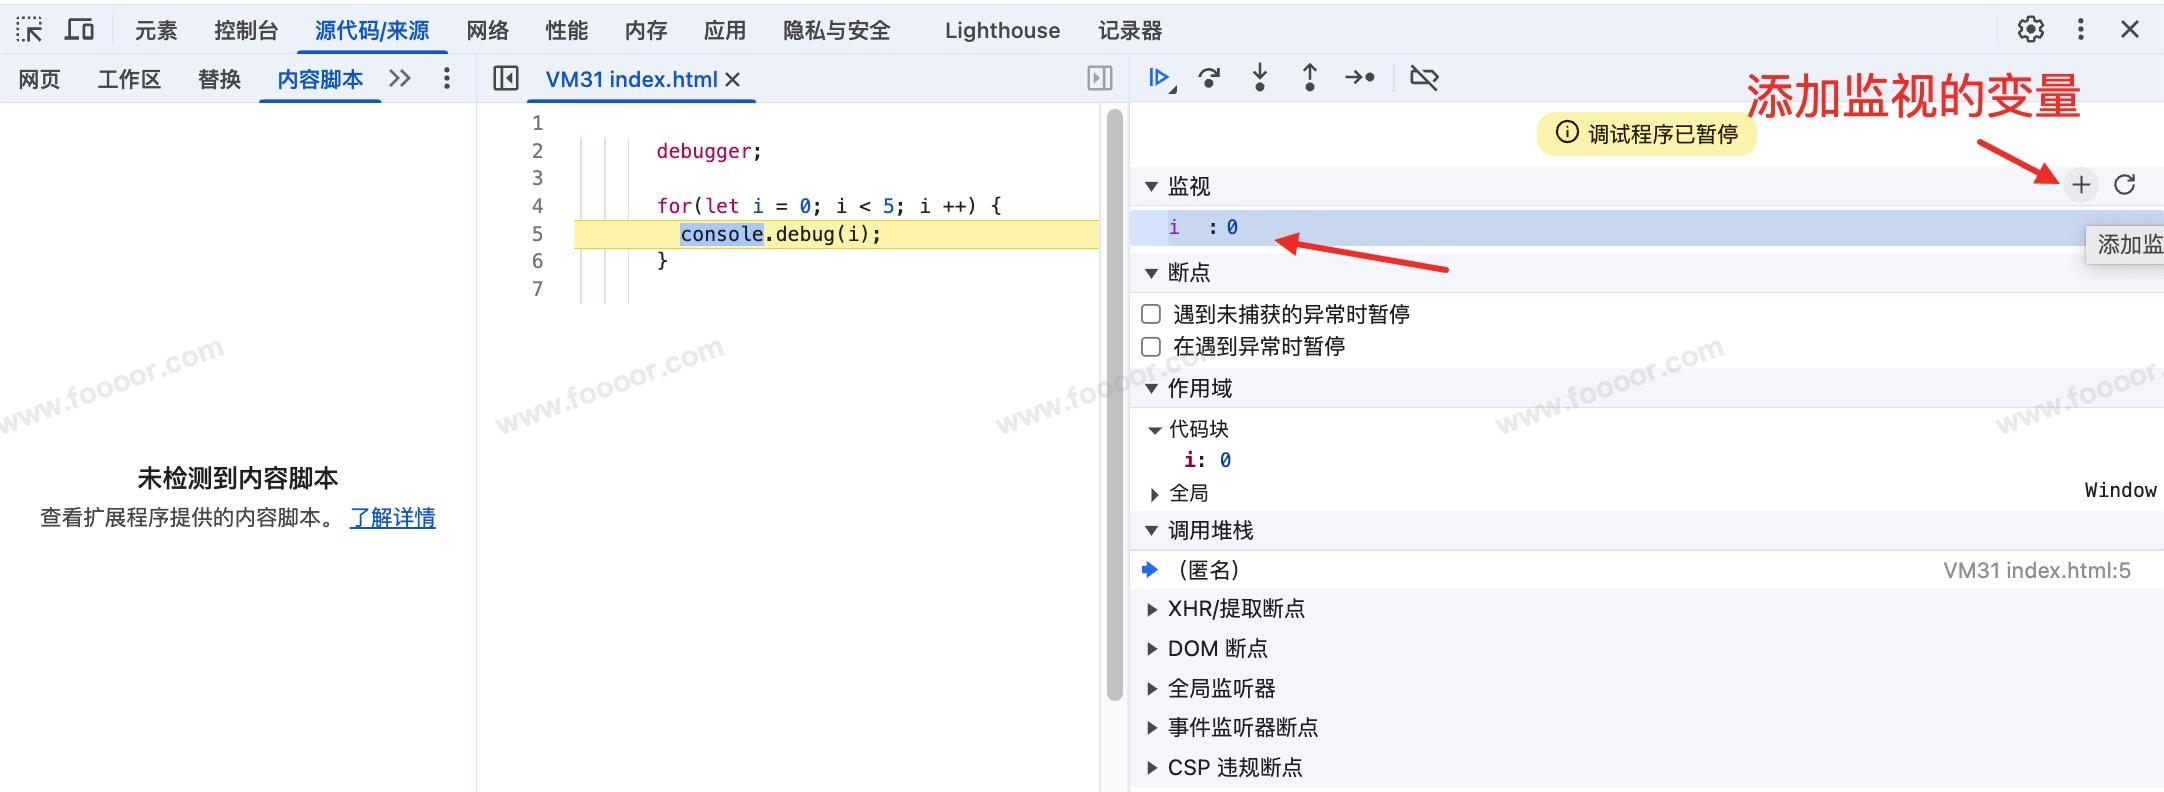Open the 网络 tab

pyautogui.click(x=487, y=31)
